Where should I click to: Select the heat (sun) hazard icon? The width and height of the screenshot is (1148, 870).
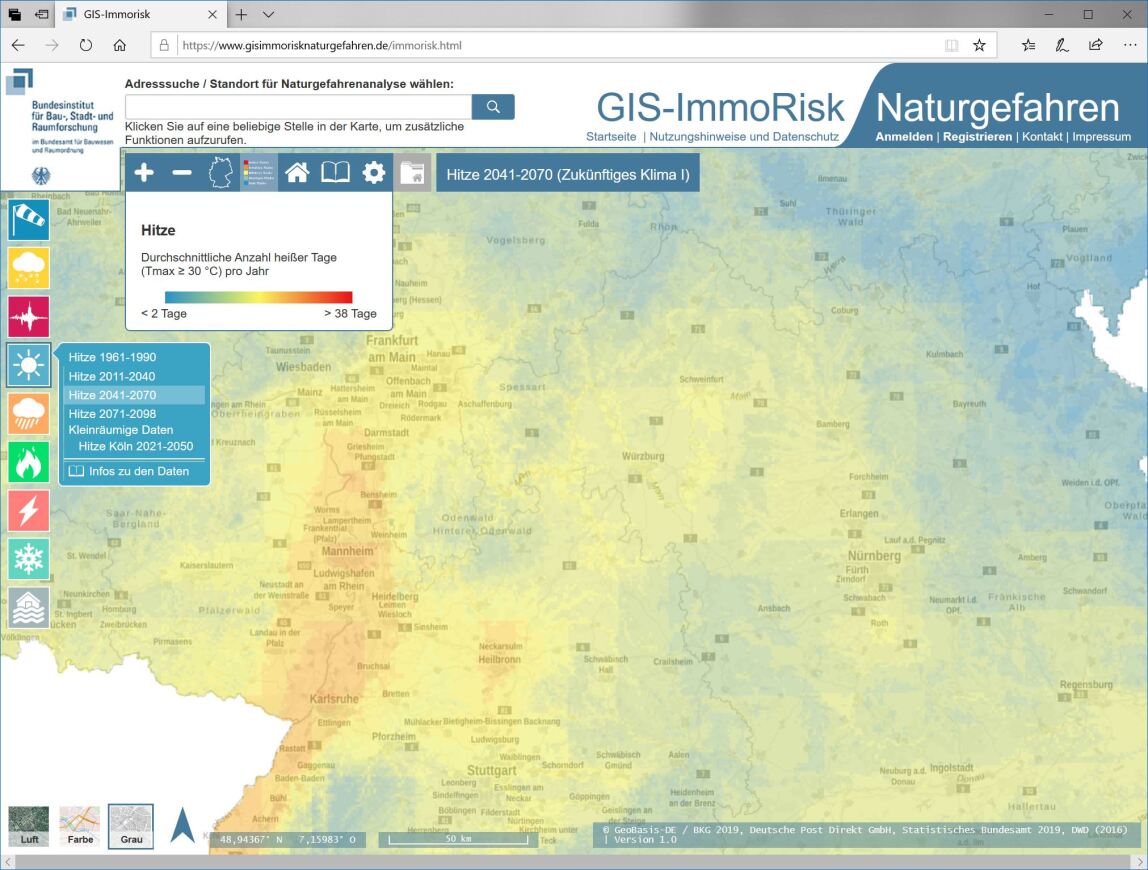29,365
